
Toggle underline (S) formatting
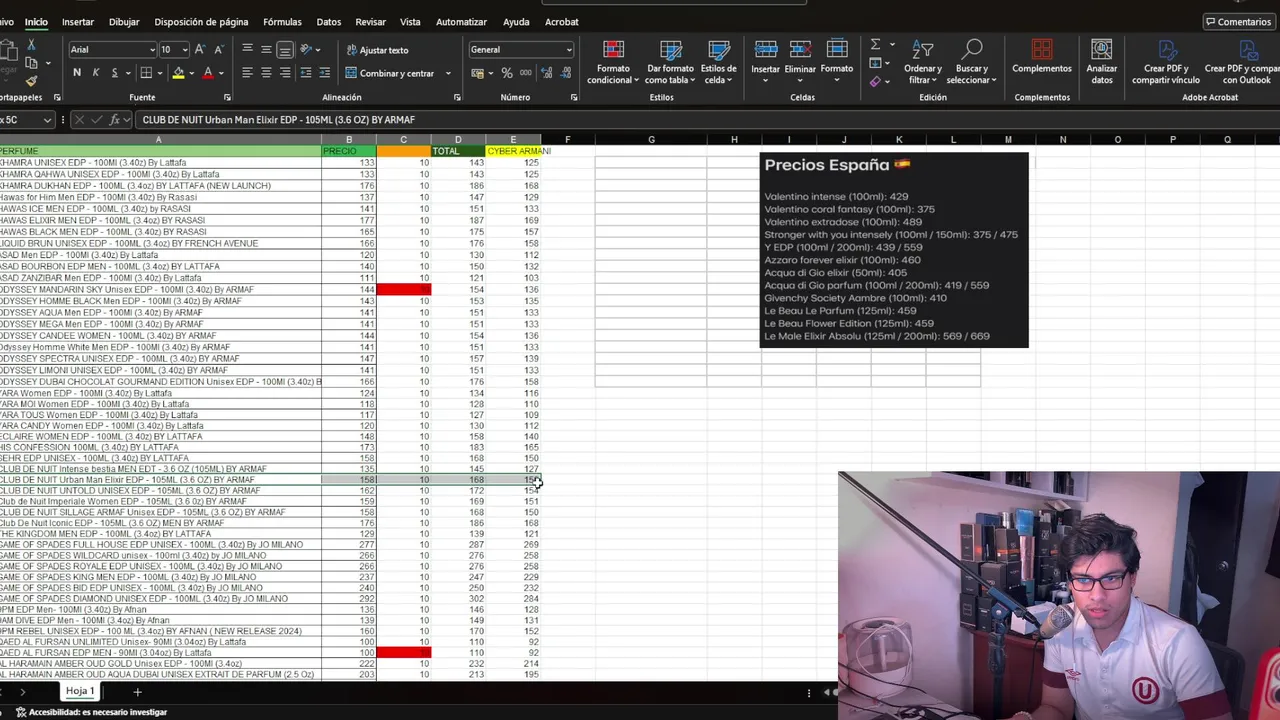[x=114, y=73]
